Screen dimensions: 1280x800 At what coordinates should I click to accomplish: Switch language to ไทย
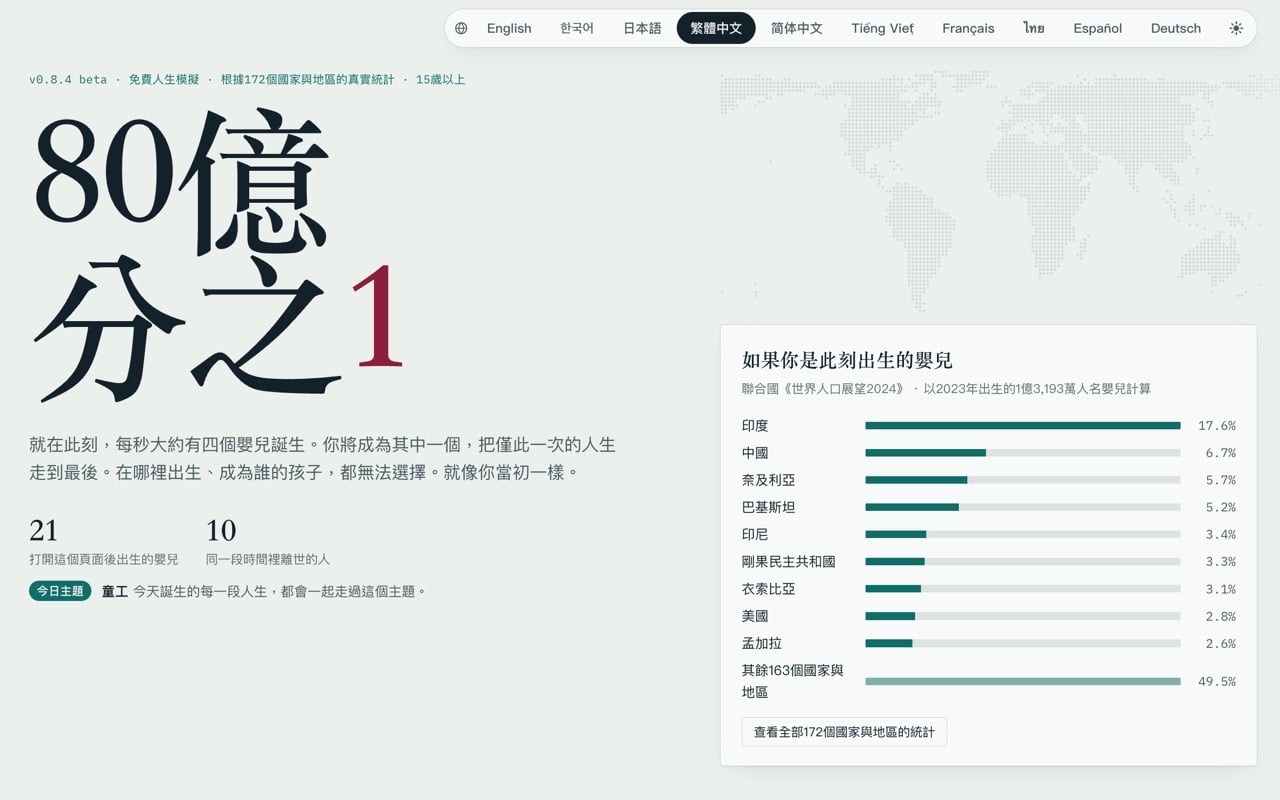click(1034, 28)
